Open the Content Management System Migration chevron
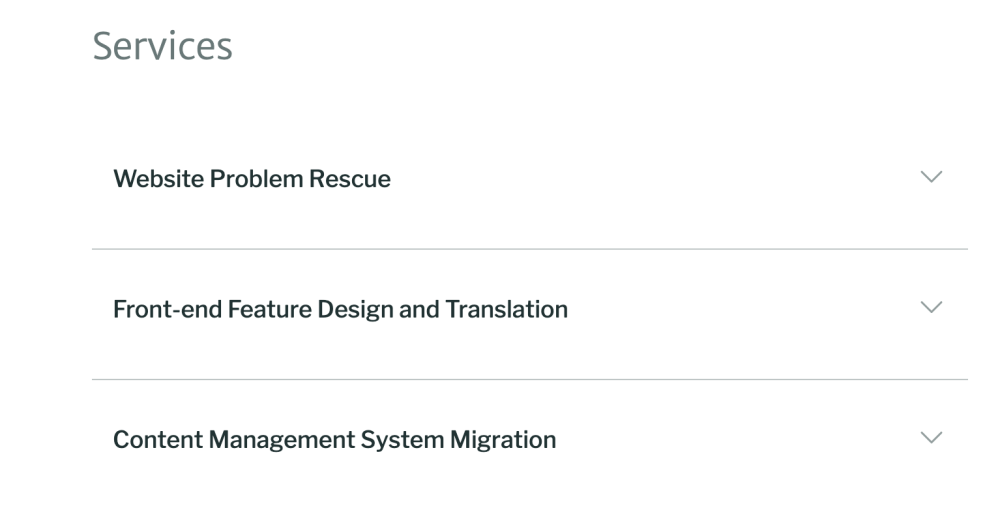Image resolution: width=1000 pixels, height=506 pixels. [931, 437]
